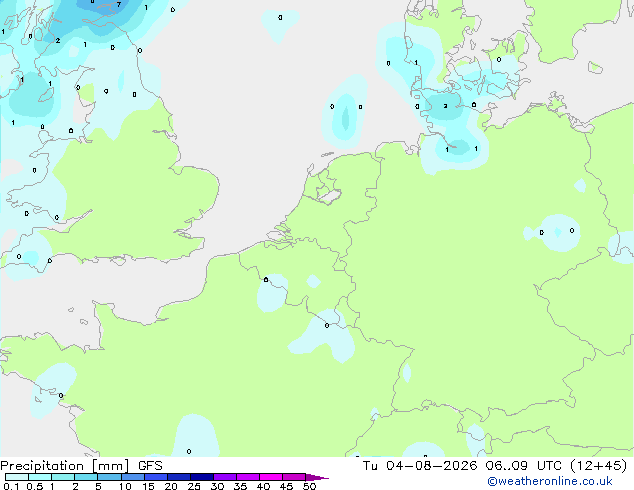Click the 30–35 mm purple legend swatch
The height and width of the screenshot is (490, 634).
pyautogui.click(x=225, y=477)
